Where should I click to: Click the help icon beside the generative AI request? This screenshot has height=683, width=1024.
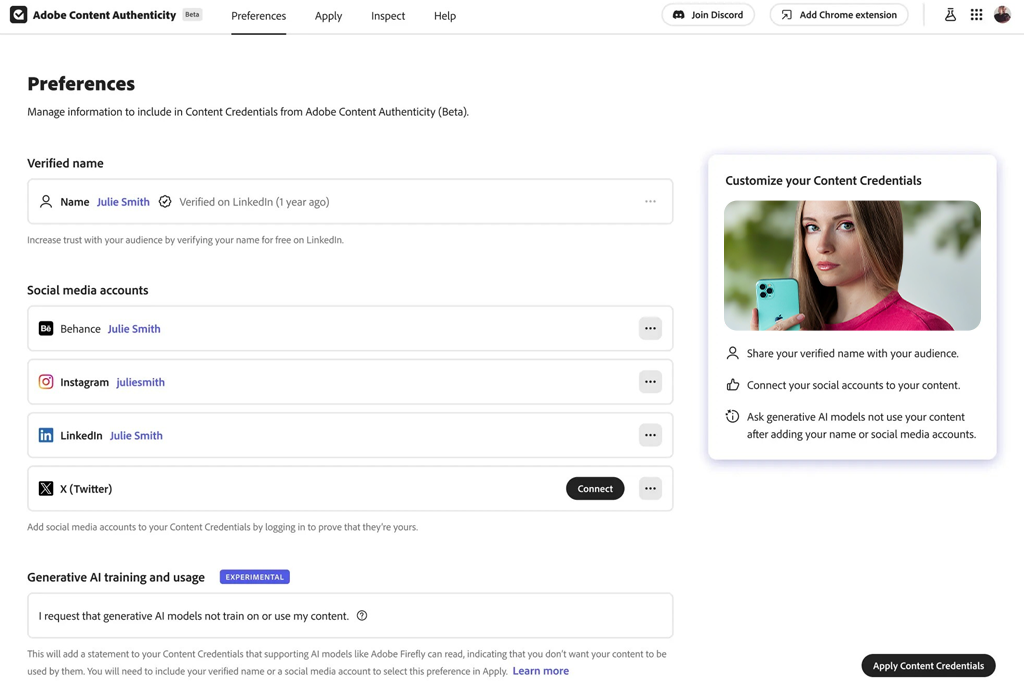[x=362, y=616]
